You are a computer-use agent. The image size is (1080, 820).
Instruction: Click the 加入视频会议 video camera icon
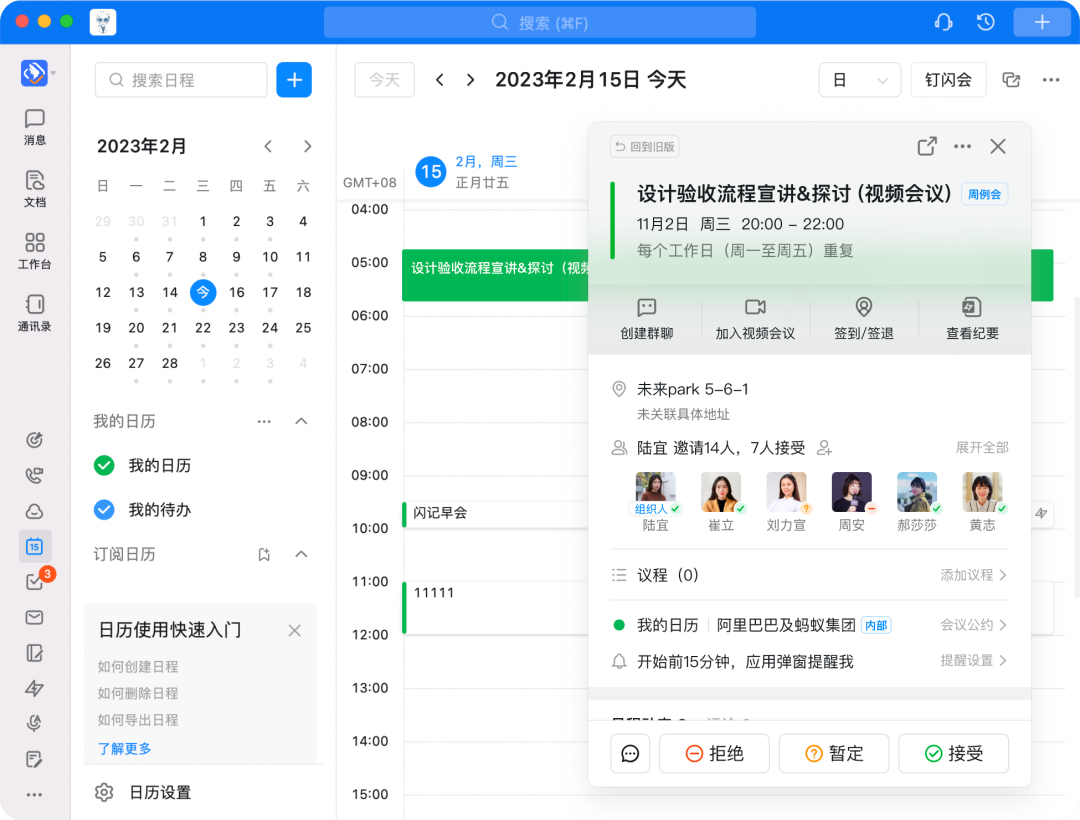(x=755, y=308)
